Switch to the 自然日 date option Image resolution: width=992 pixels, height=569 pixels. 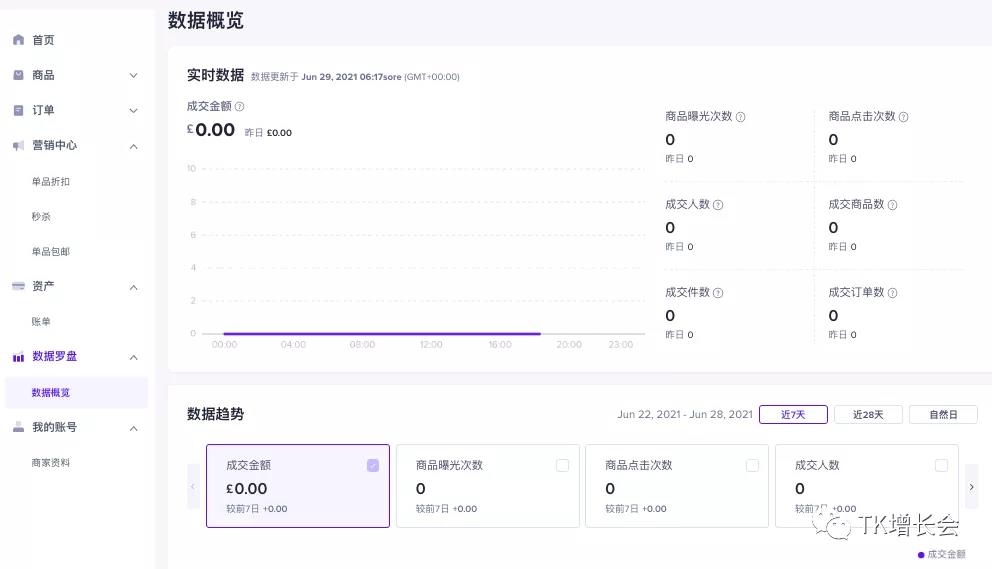click(943, 414)
